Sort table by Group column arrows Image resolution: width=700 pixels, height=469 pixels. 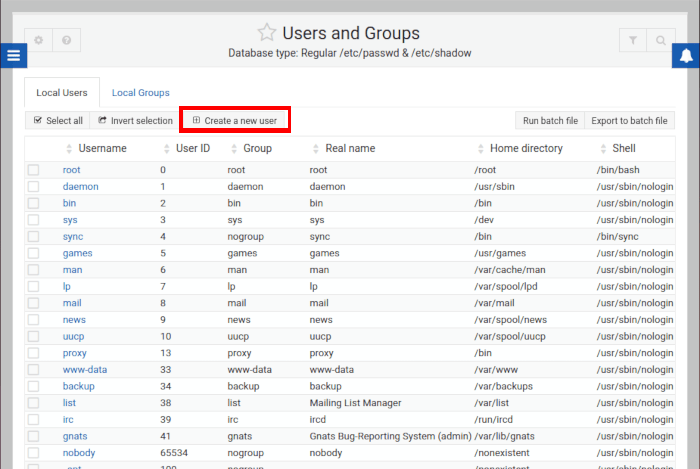(x=234, y=149)
